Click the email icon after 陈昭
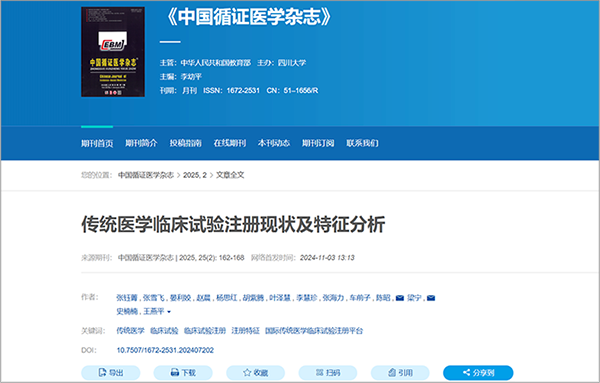Viewport: 600px width, 383px height. click(x=400, y=298)
